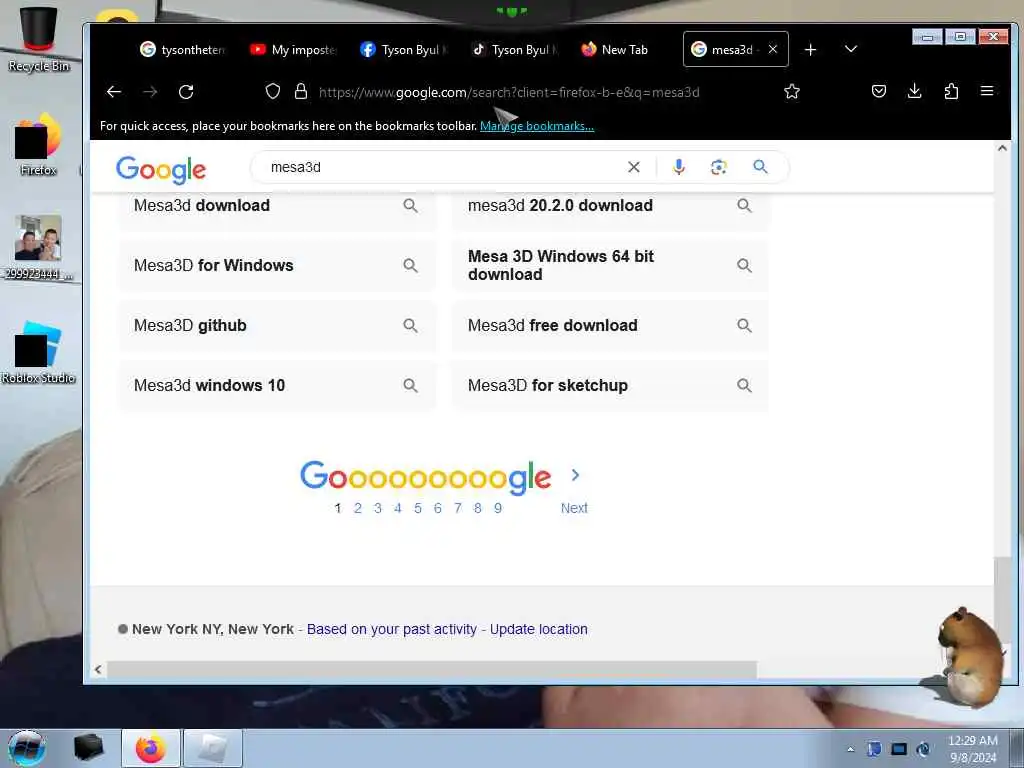Open related search Mesa3d free download
The height and width of the screenshot is (768, 1024).
611,325
